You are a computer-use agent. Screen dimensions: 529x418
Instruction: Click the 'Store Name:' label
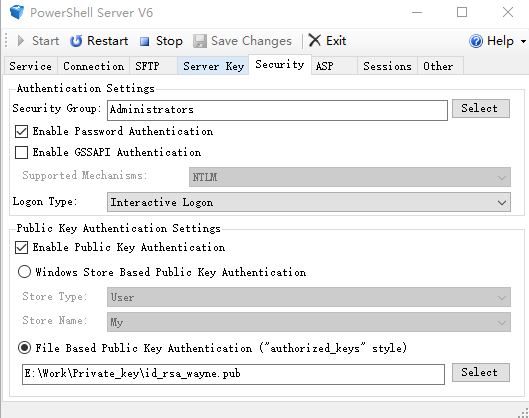[x=55, y=321]
